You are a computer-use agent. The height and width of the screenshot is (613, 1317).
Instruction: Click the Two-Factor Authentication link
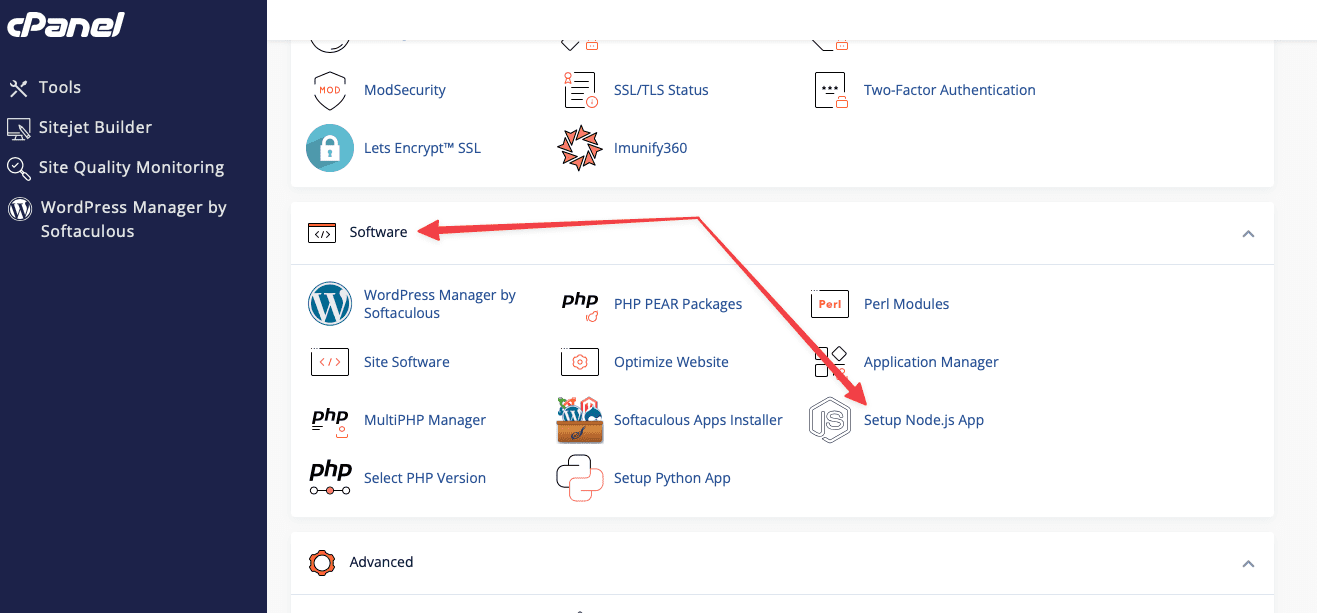pyautogui.click(x=950, y=89)
